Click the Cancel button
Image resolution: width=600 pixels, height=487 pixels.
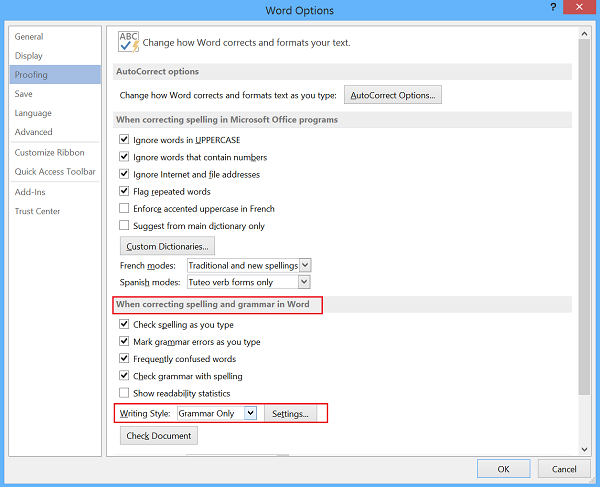[564, 469]
